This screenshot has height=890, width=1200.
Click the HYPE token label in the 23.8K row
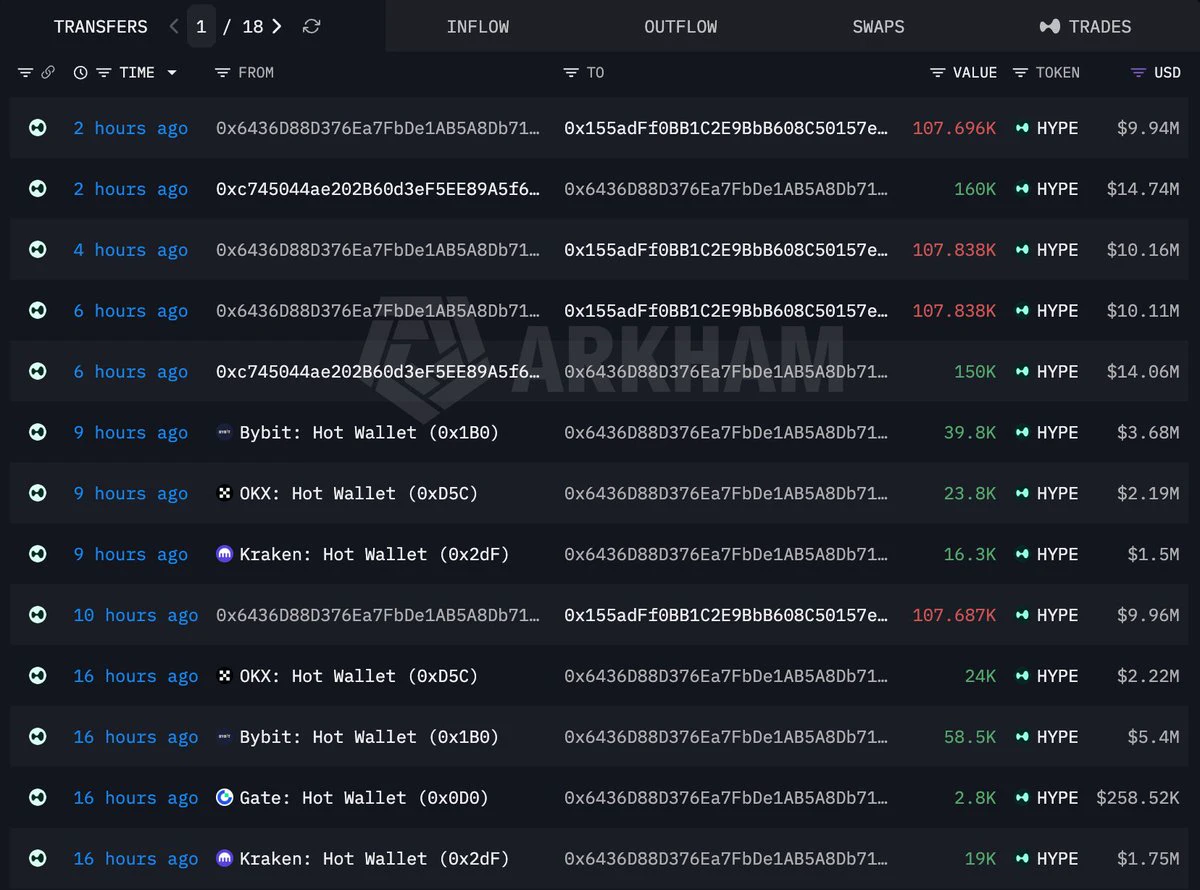coord(1057,493)
